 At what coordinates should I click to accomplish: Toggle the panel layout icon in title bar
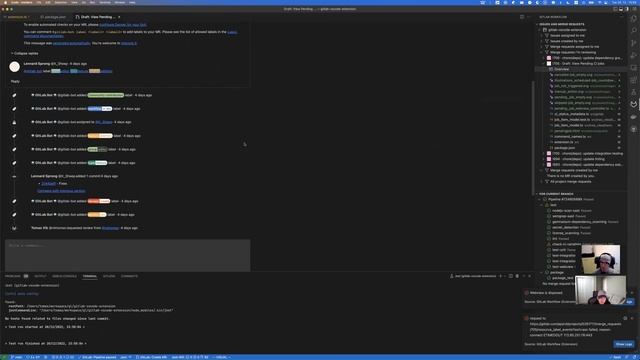coord(621,9)
